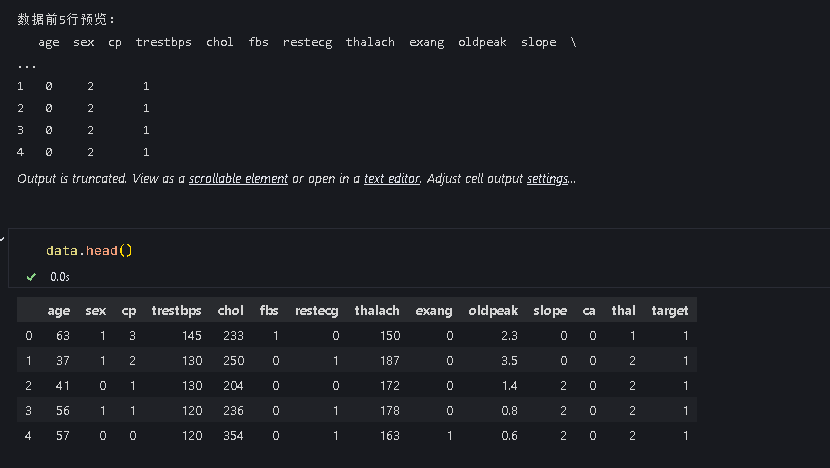The height and width of the screenshot is (468, 830).
Task: Click 'trestbps' in the truncated text output
Action: point(164,42)
